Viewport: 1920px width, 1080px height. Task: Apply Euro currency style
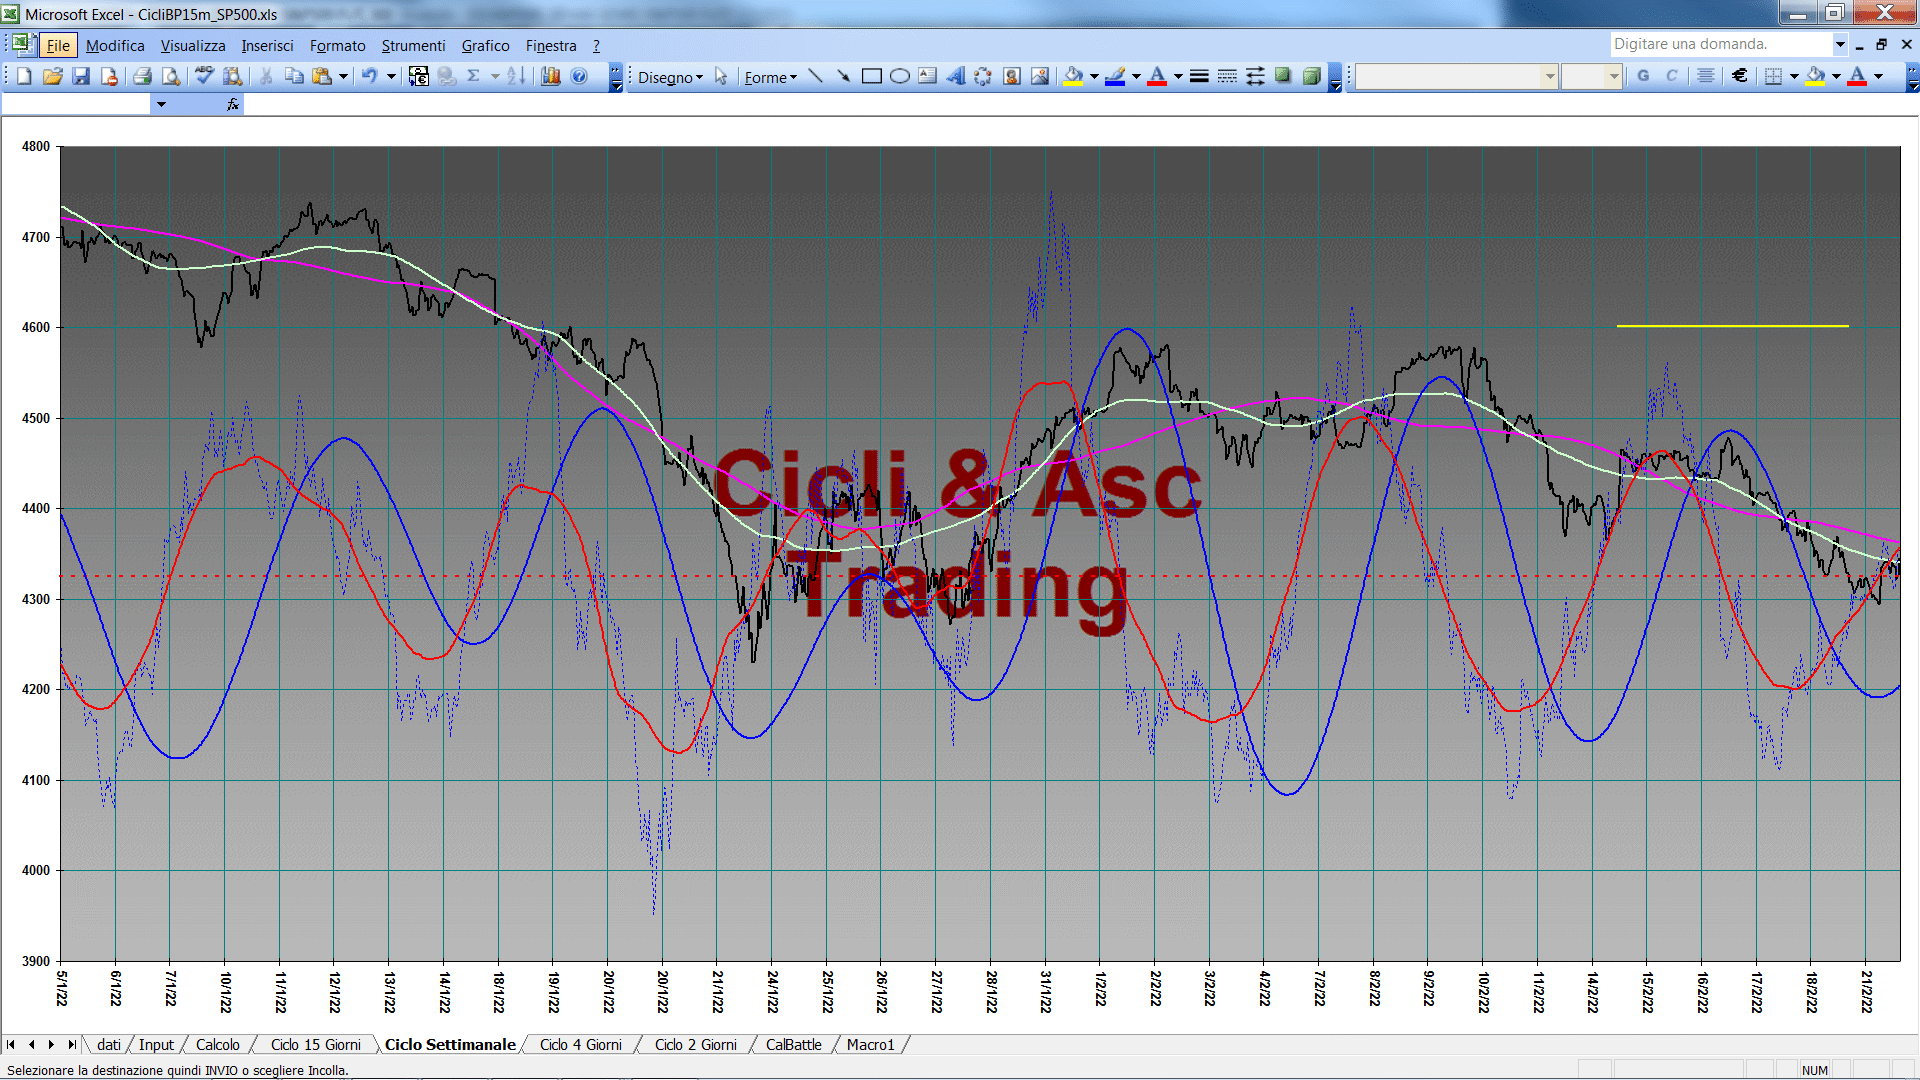pyautogui.click(x=1740, y=76)
